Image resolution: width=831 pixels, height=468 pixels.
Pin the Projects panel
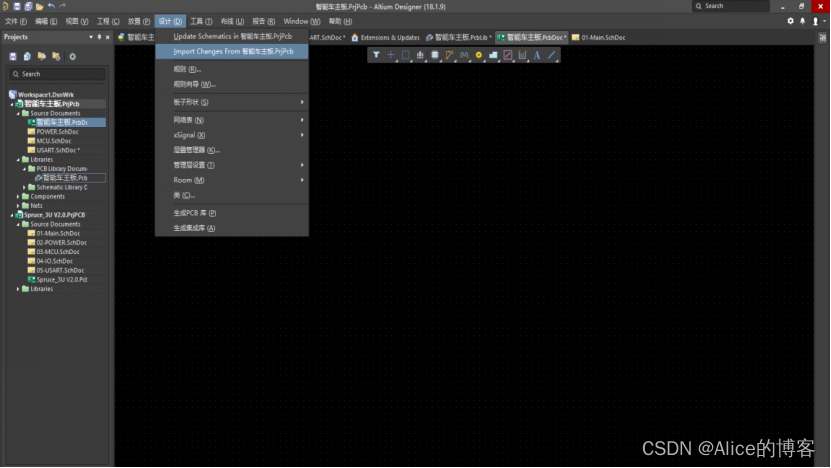[99, 37]
